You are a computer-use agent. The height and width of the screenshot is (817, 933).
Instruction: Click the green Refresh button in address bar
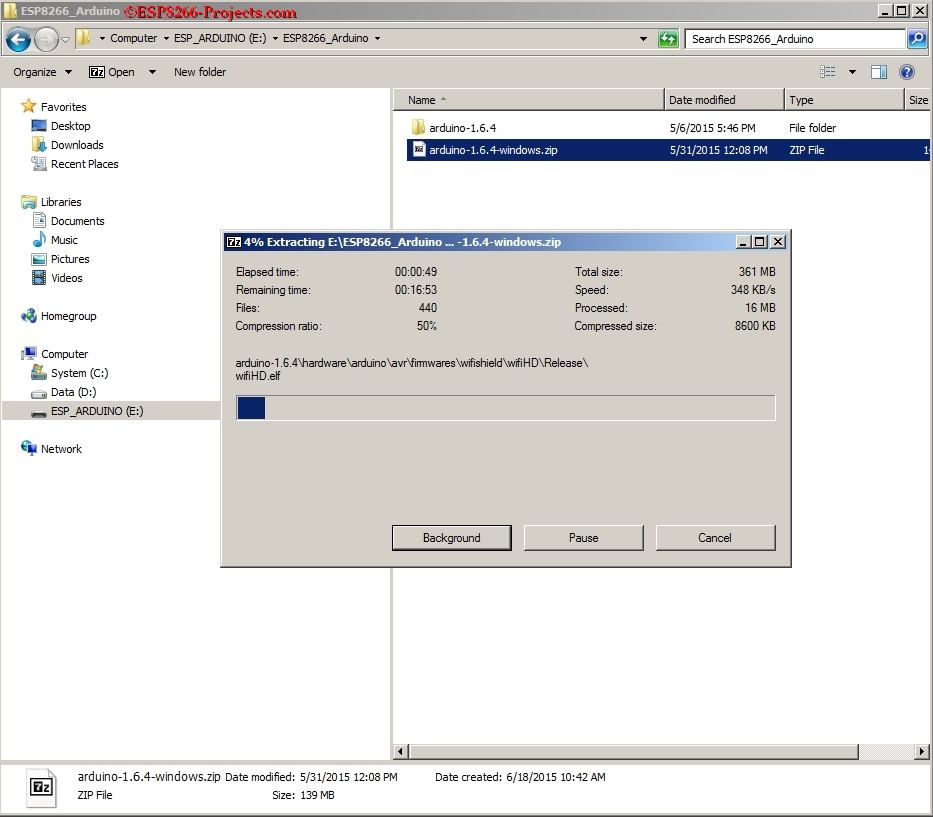tap(668, 39)
